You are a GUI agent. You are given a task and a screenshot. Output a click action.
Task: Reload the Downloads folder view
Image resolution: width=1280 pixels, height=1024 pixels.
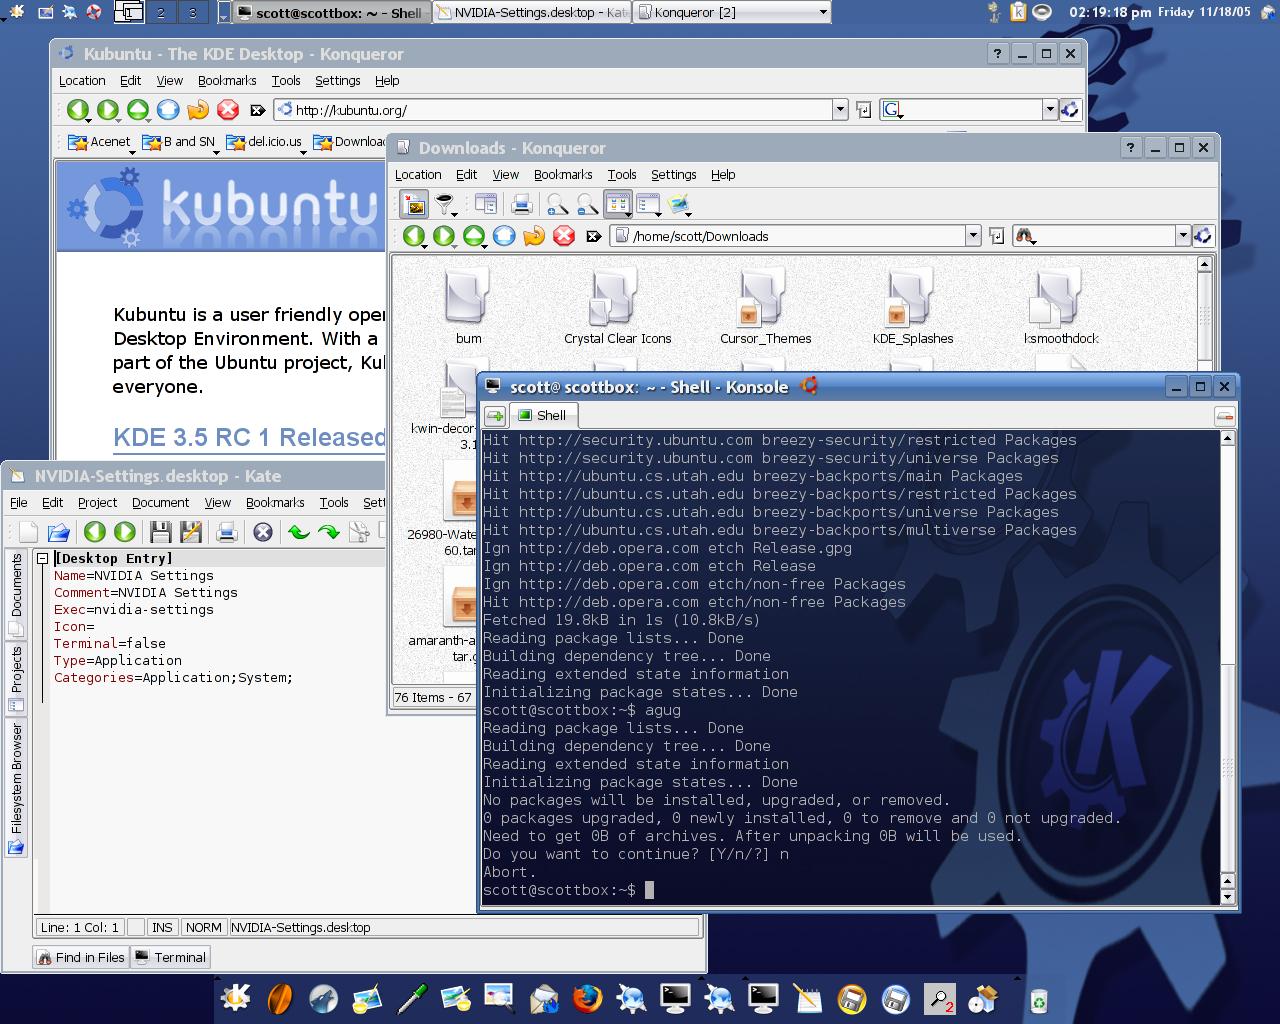534,236
